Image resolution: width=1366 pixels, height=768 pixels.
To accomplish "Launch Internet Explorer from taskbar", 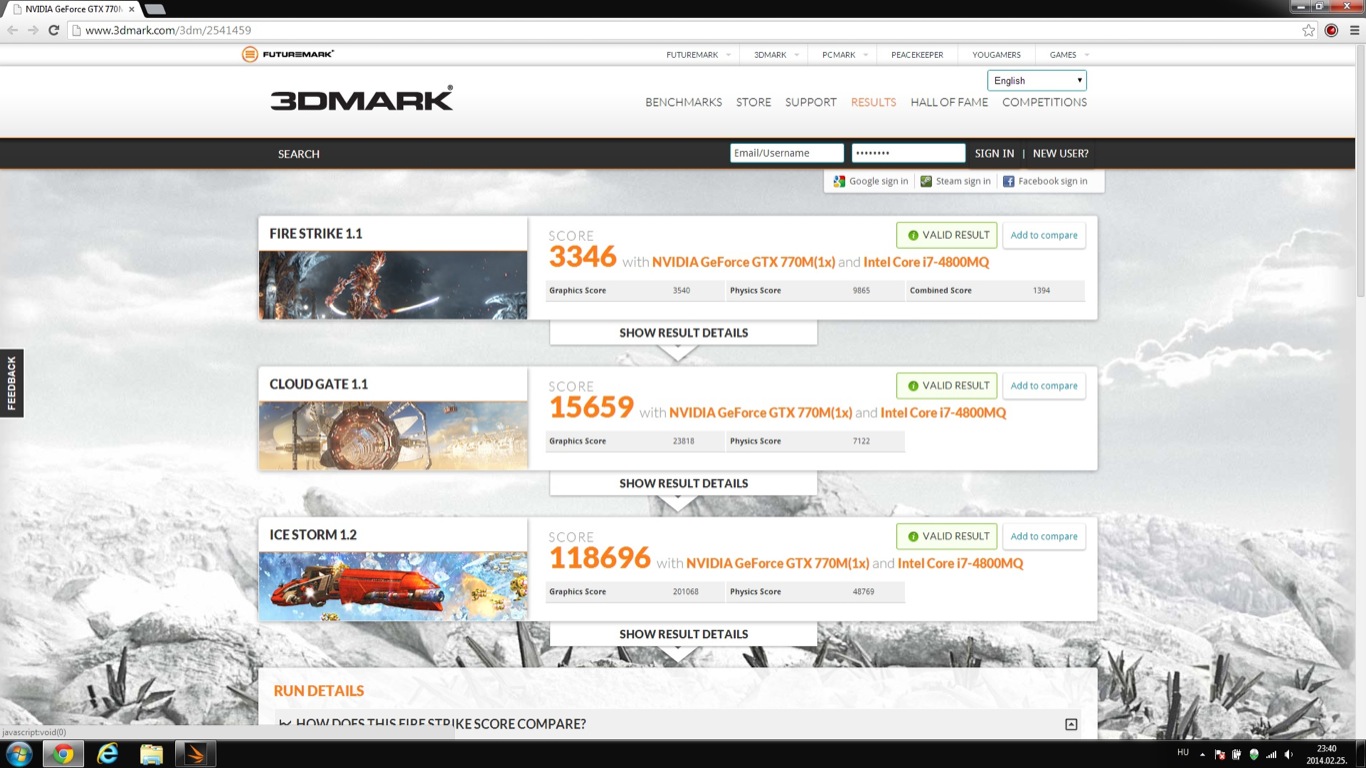I will point(107,754).
